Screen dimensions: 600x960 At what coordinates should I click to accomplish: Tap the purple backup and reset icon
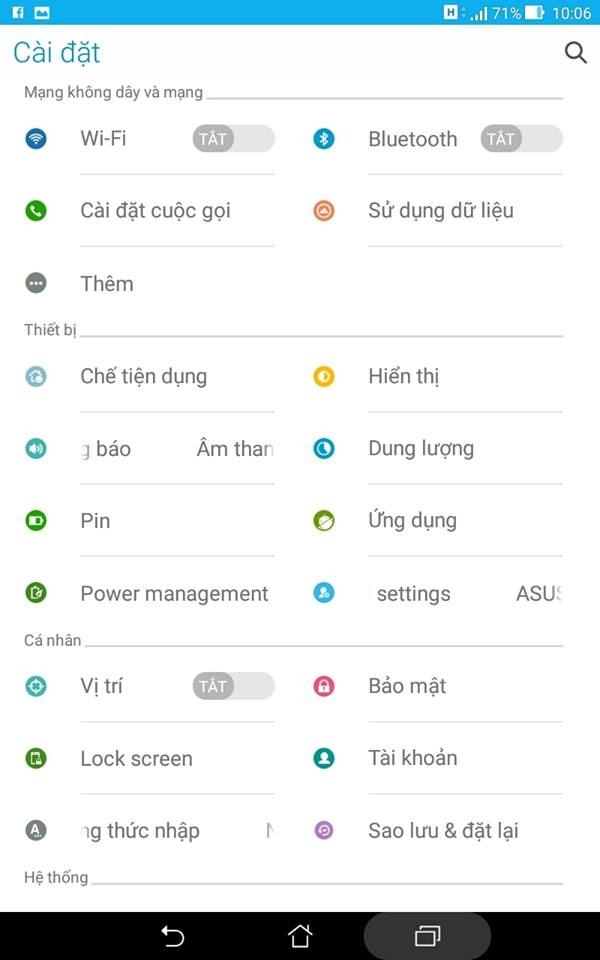click(324, 830)
